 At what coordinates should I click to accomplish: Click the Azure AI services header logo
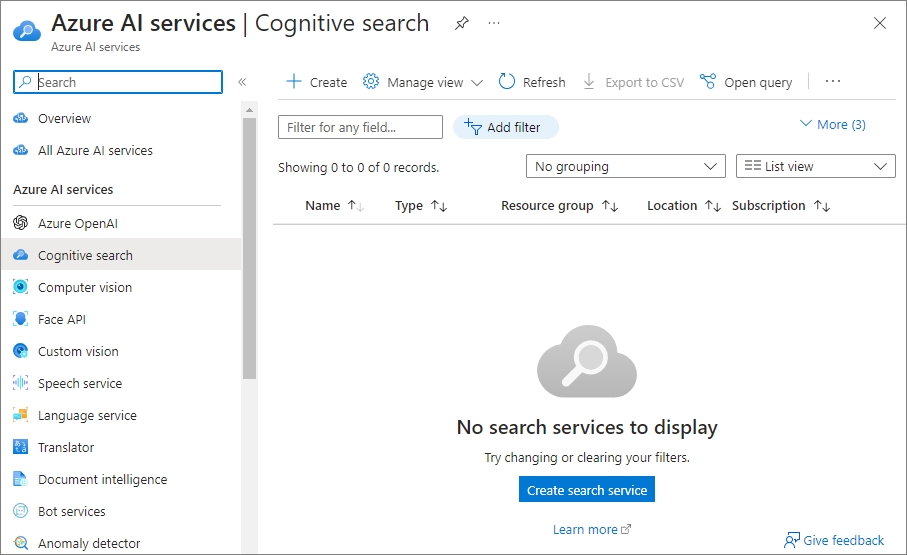27,31
